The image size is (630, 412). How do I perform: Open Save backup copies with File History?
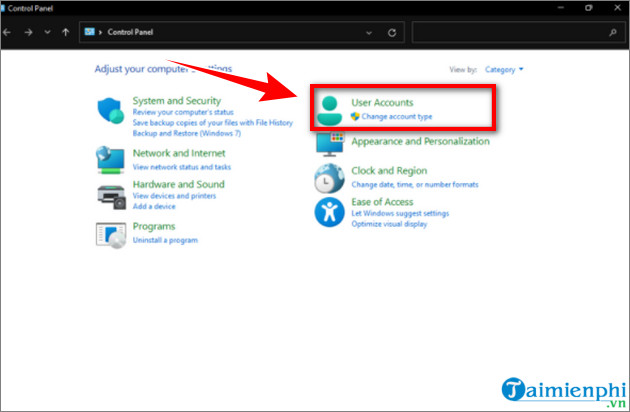coord(213,123)
